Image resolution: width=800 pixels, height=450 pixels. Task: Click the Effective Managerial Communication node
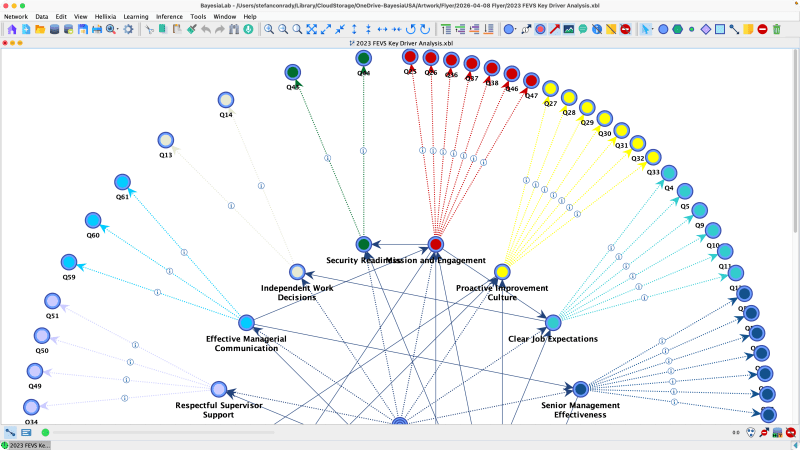(x=246, y=322)
